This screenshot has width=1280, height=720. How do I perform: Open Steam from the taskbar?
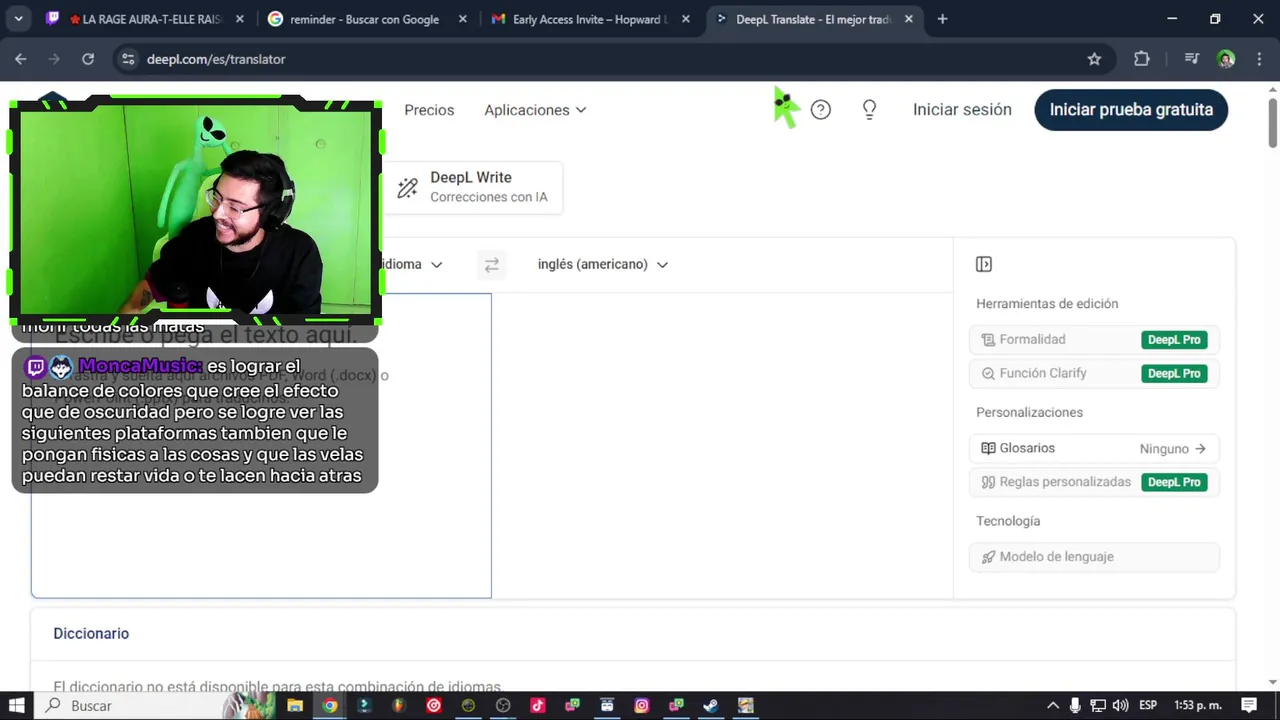click(x=710, y=705)
